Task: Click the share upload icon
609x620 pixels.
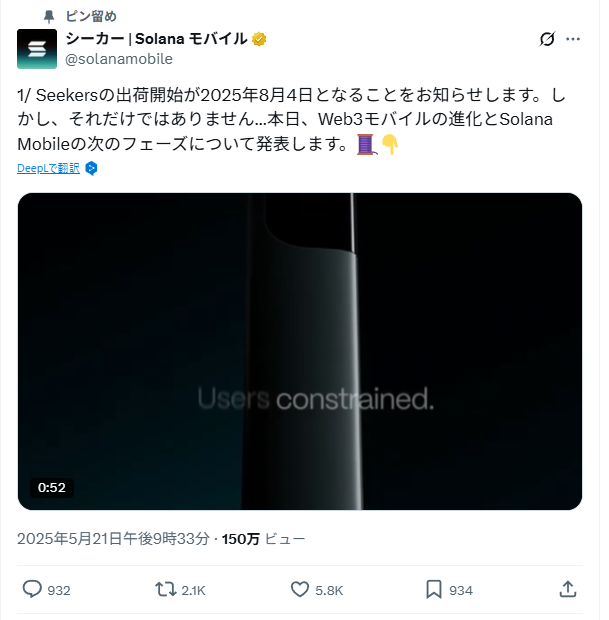Action: coord(568,589)
